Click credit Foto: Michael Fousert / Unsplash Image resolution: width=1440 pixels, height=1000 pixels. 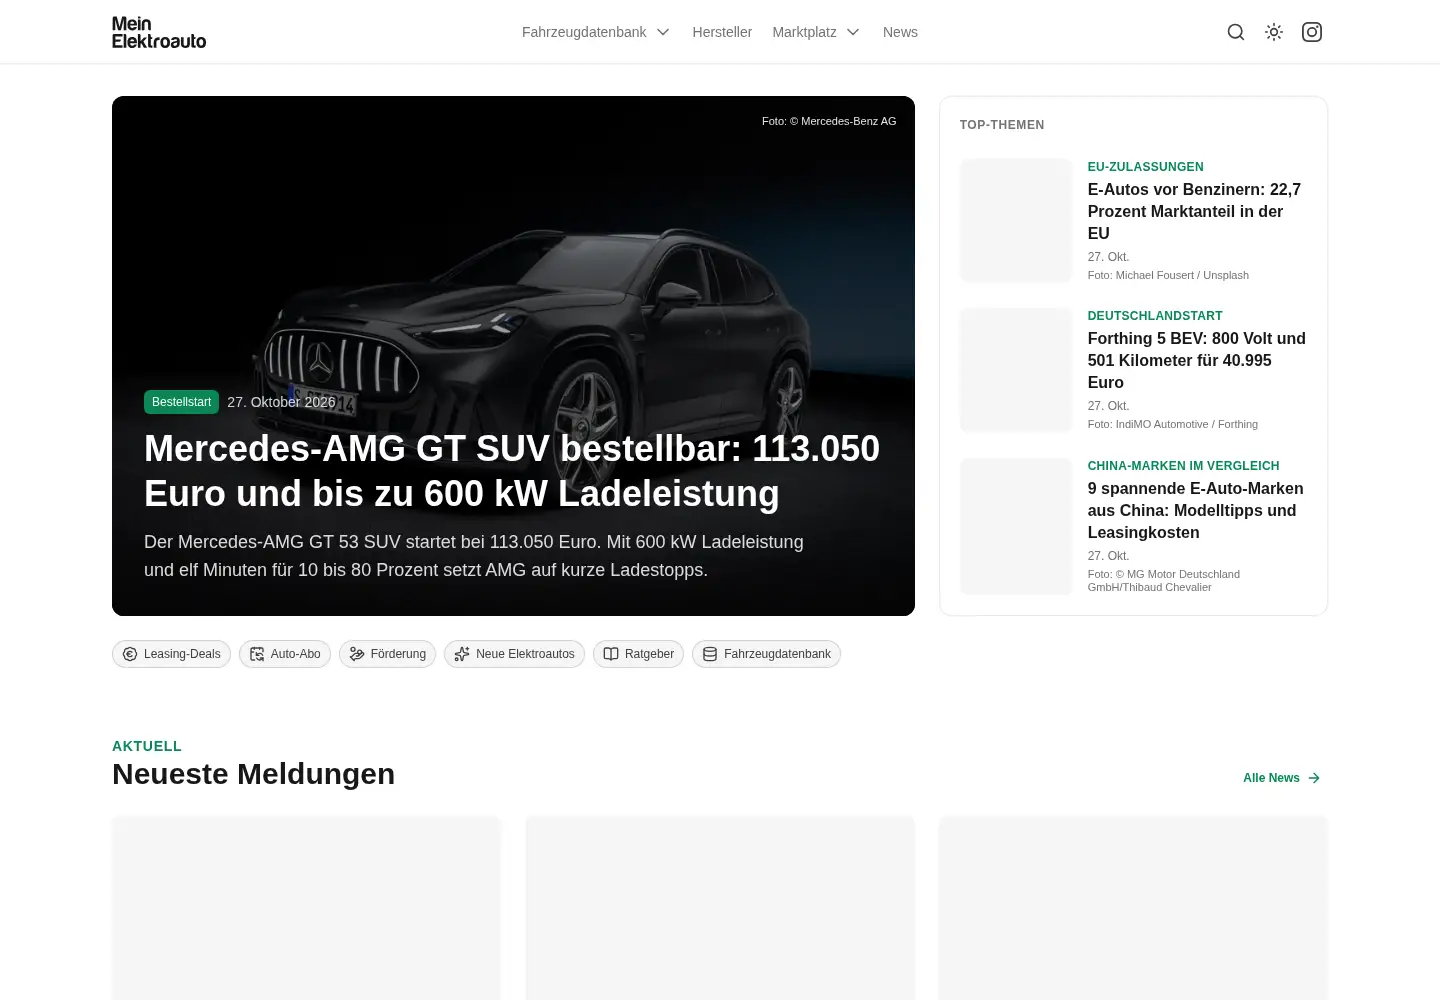tap(1168, 275)
